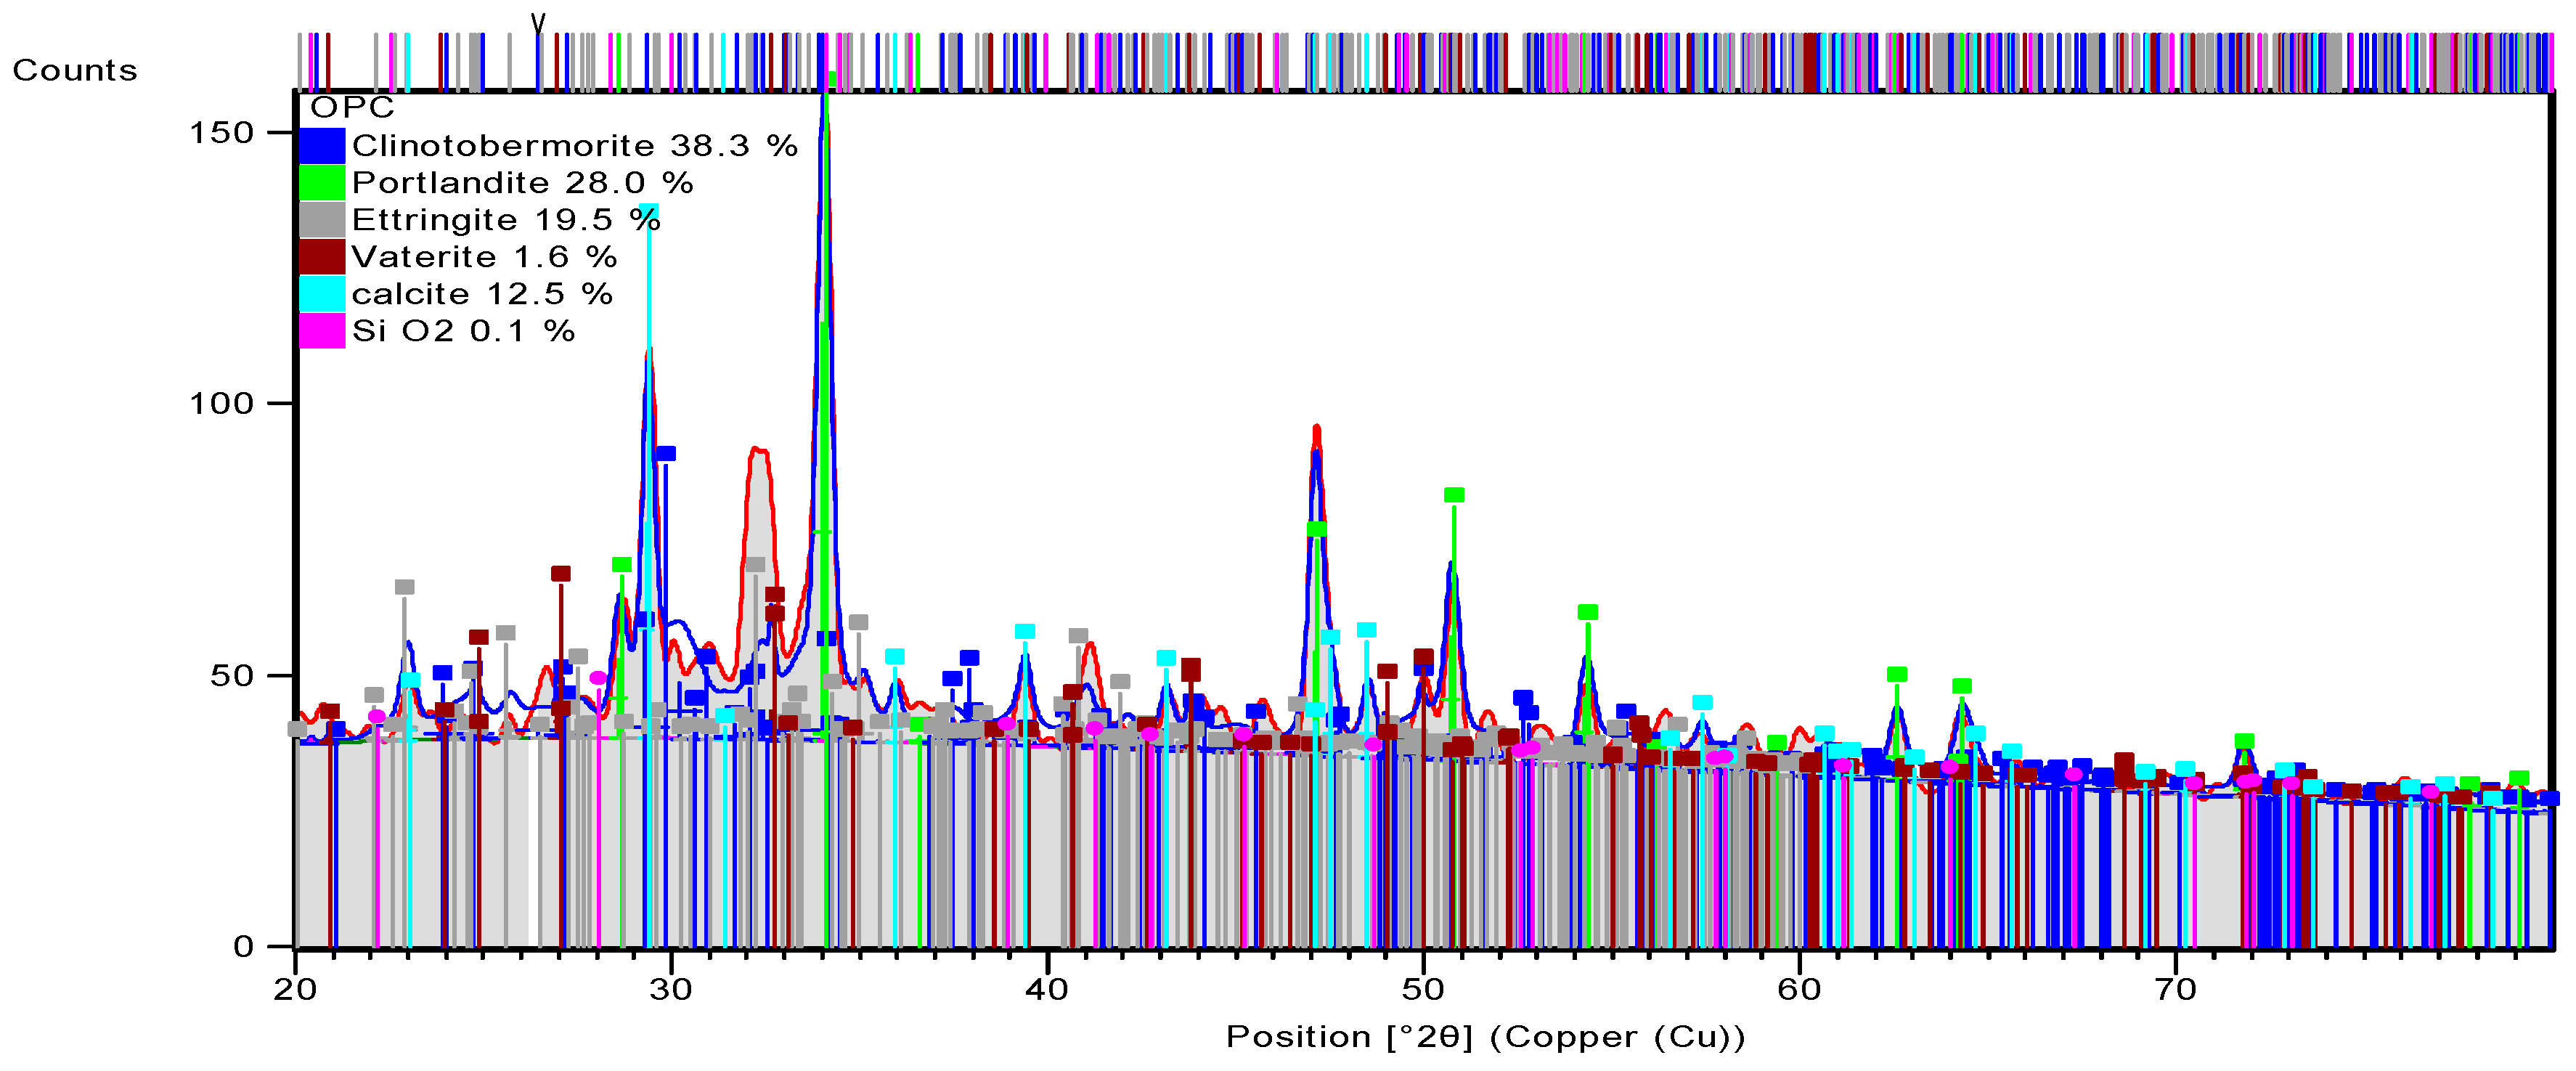Select the Clinotobermorite 38.3 % legend label
This screenshot has height=1071, width=2576.
pyautogui.click(x=574, y=146)
